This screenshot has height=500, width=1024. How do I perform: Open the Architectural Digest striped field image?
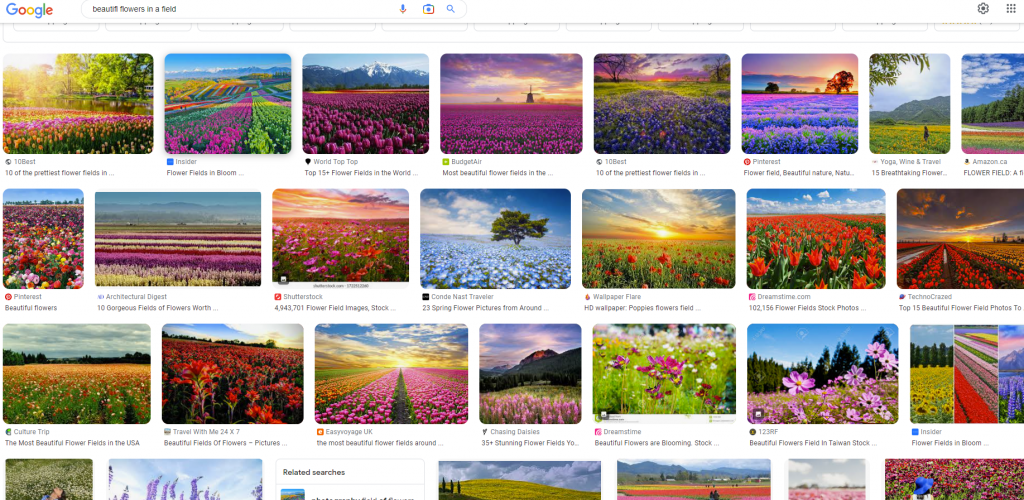pos(178,239)
